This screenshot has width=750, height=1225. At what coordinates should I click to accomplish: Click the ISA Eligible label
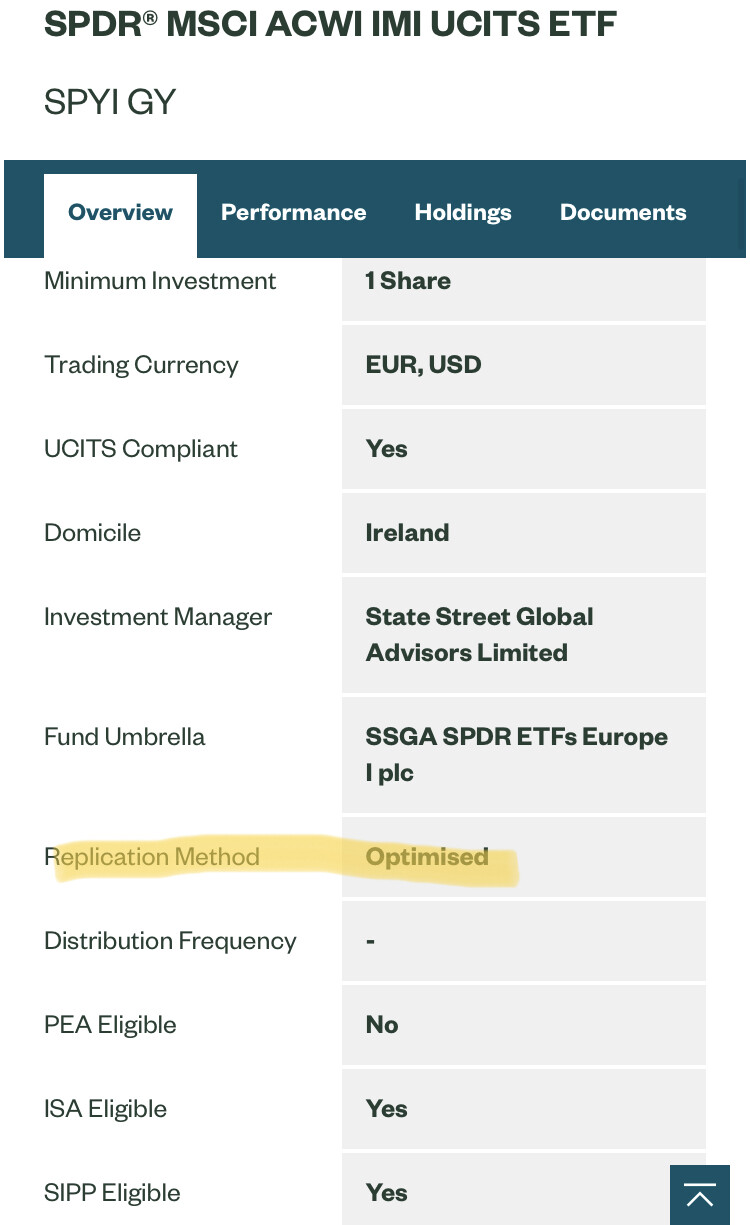[x=105, y=1109]
